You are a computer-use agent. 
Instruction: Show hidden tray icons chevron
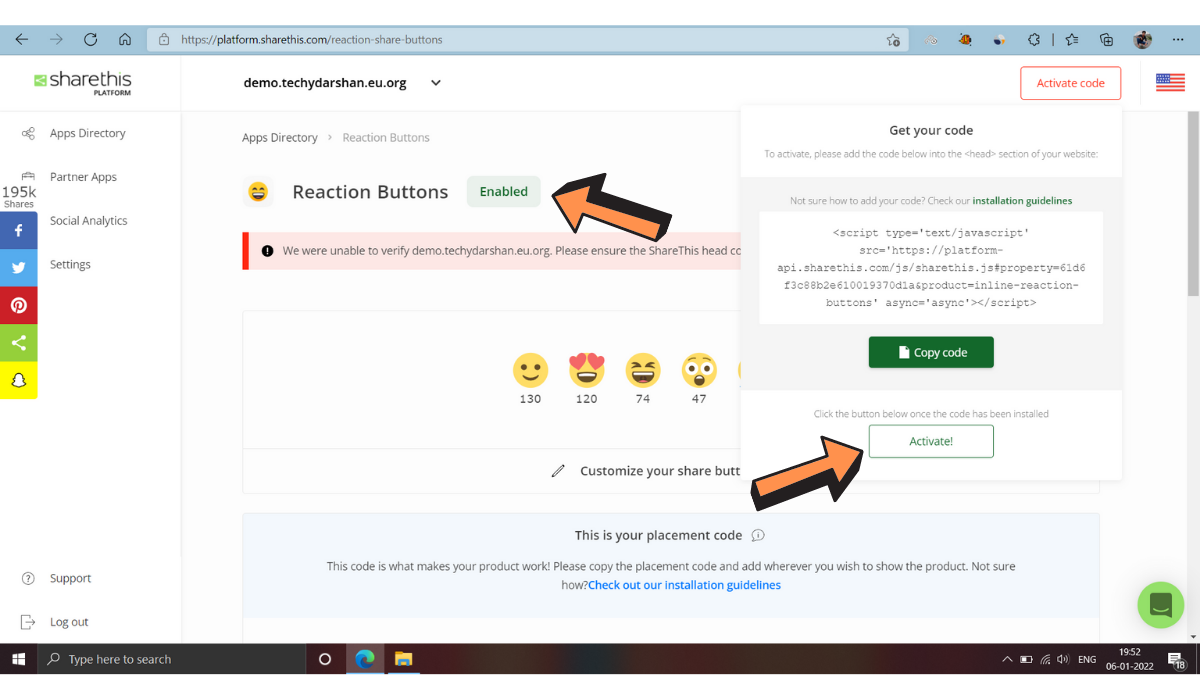click(x=1006, y=659)
